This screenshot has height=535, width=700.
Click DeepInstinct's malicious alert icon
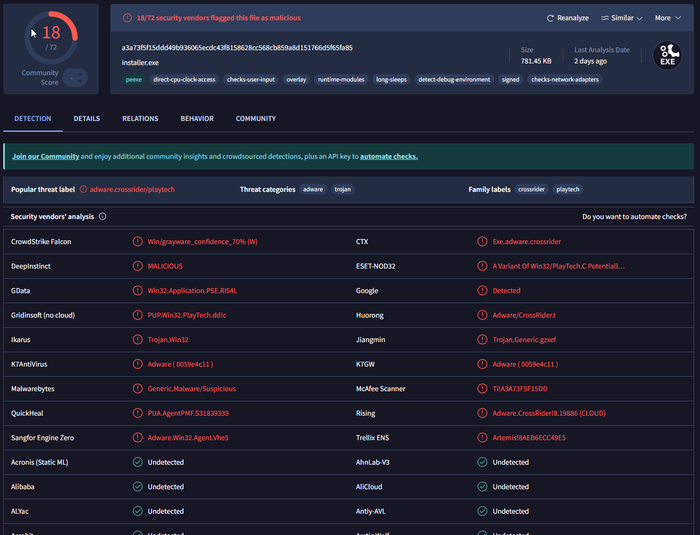coord(138,266)
